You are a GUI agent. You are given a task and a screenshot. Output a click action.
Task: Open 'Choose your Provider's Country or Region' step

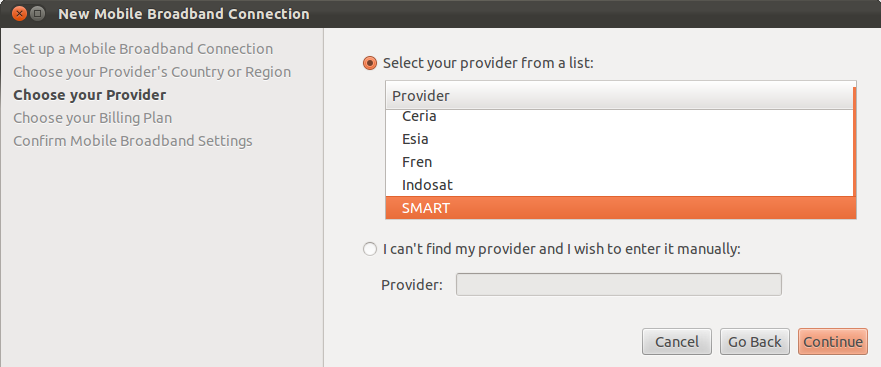click(152, 72)
